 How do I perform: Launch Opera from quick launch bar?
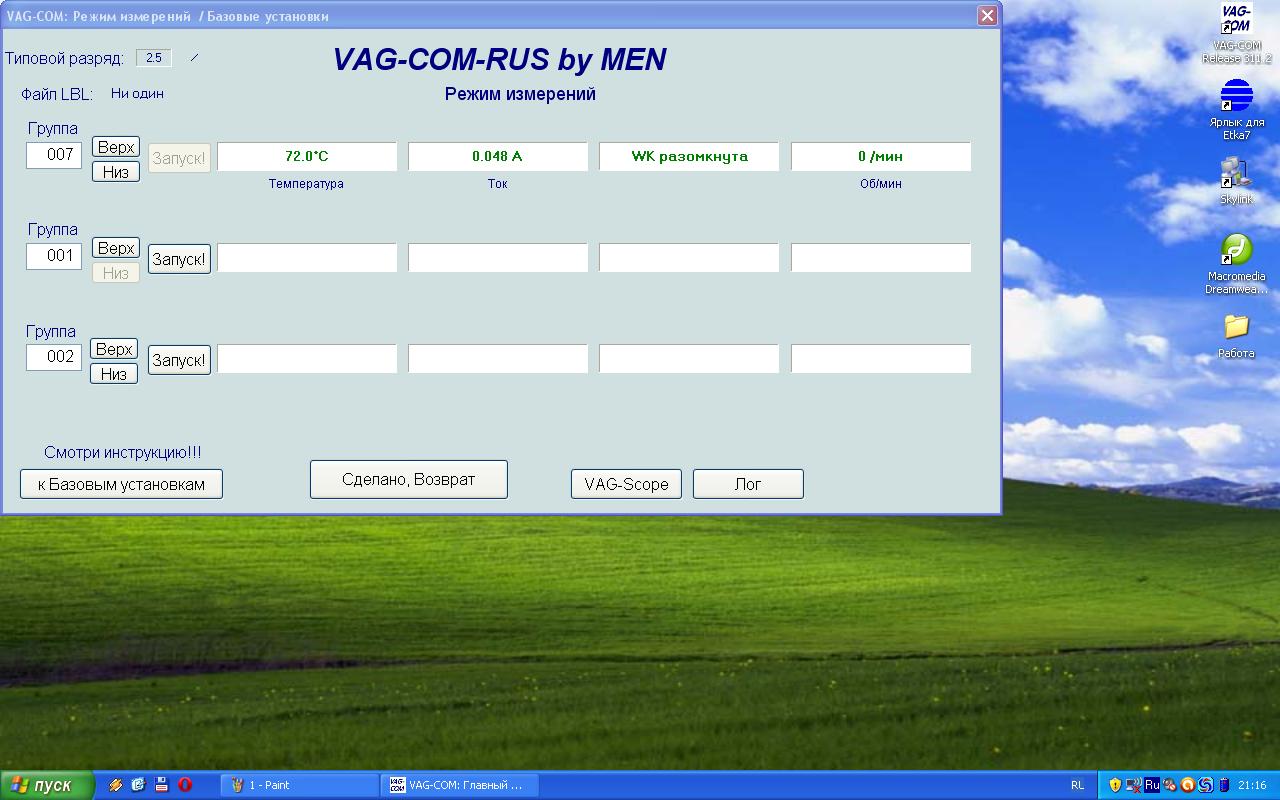point(185,785)
